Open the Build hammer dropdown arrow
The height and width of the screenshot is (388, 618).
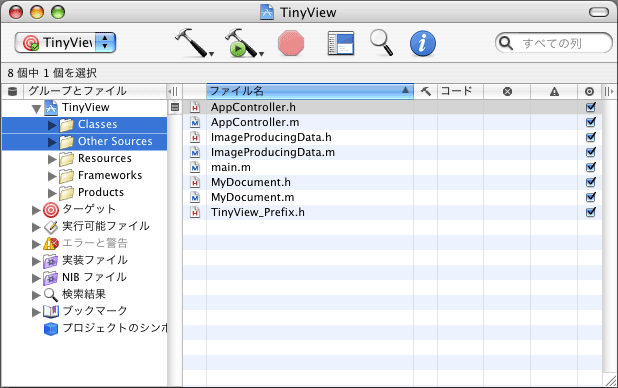(211, 54)
